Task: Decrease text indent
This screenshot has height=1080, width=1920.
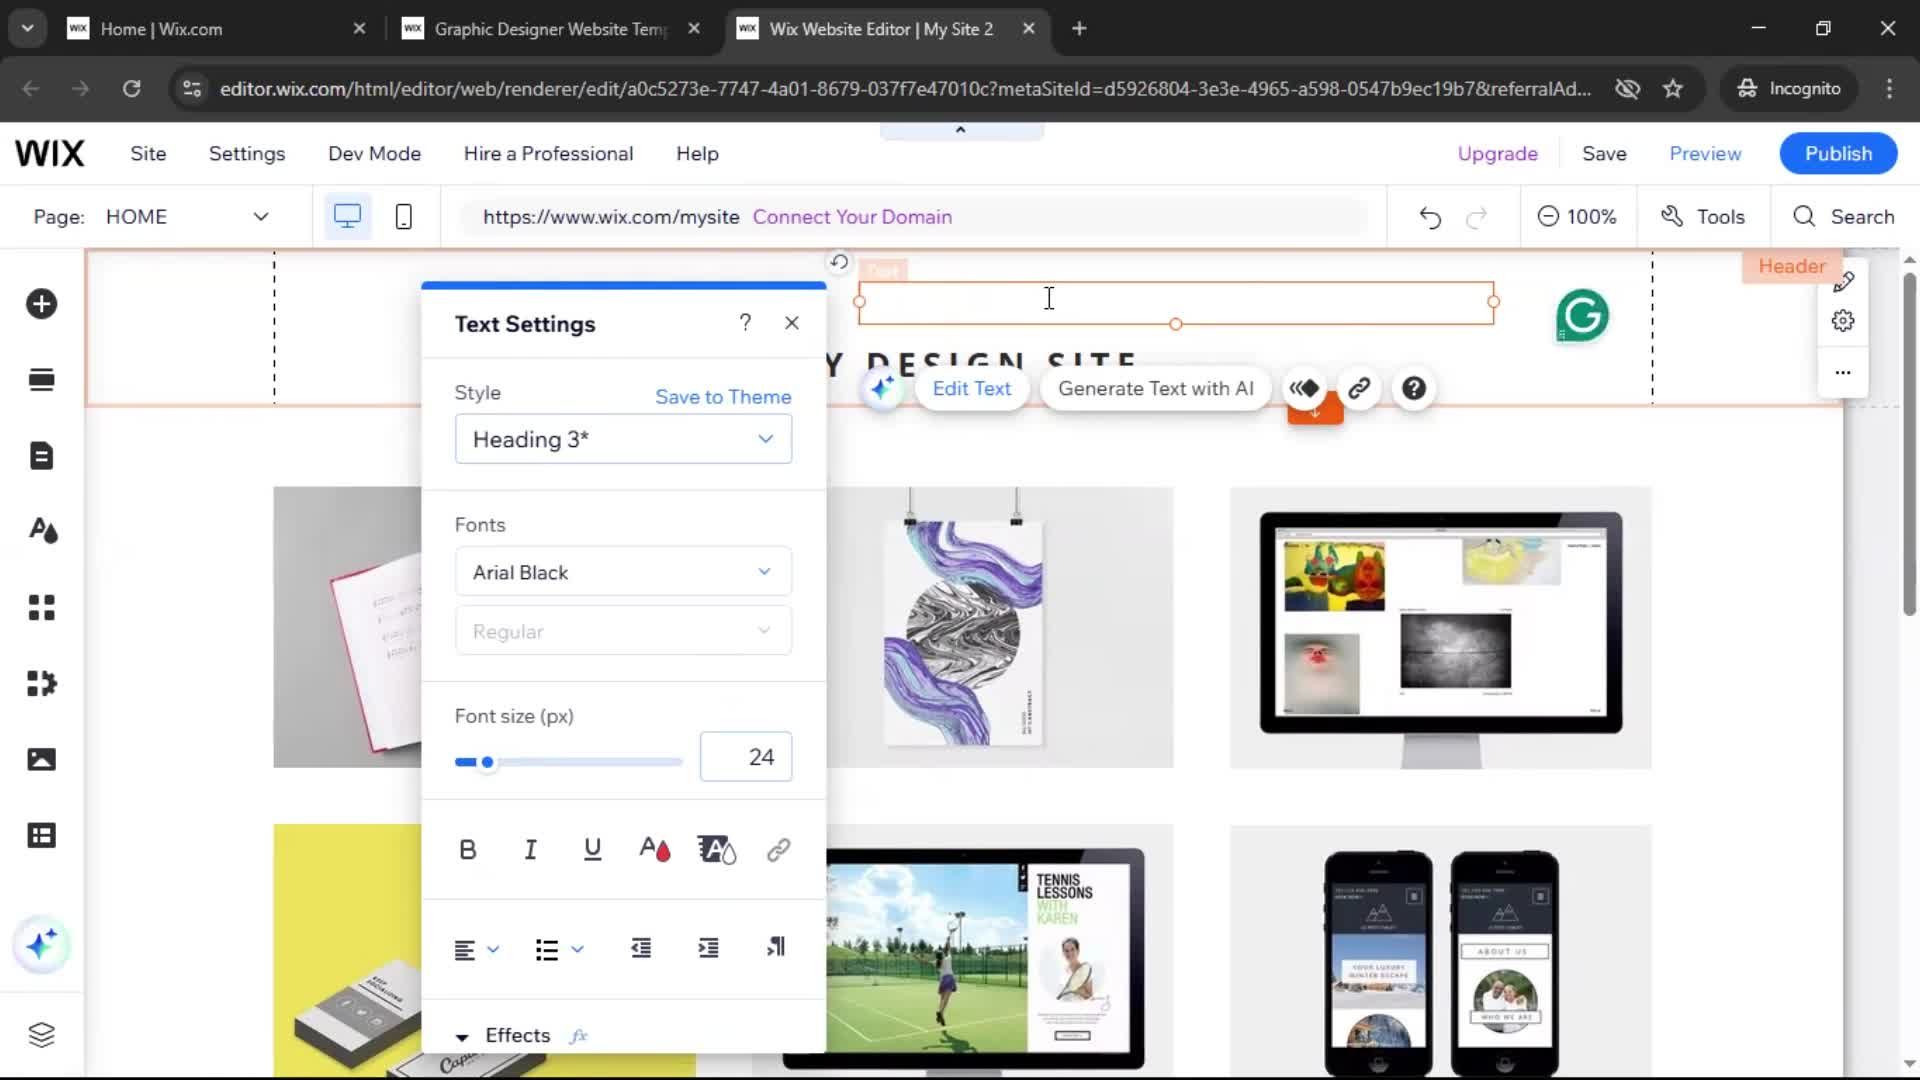Action: (641, 947)
